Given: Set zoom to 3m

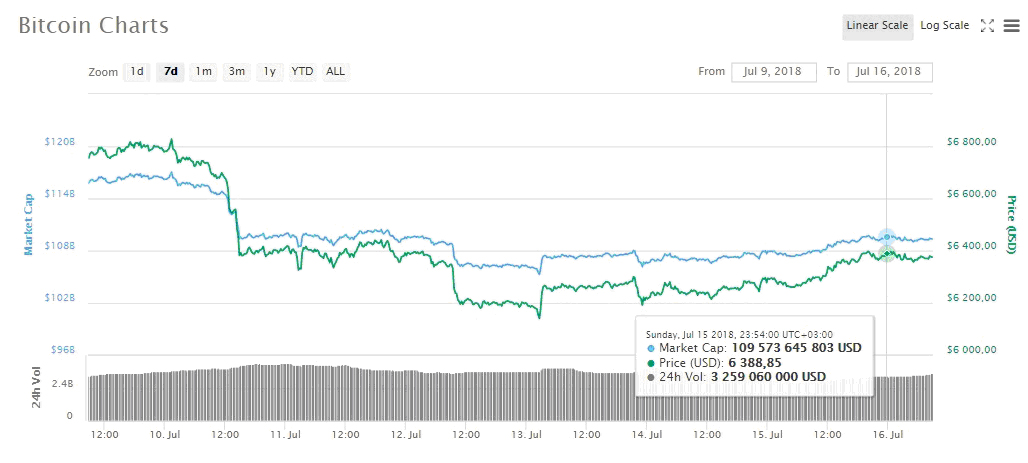Looking at the screenshot, I should pyautogui.click(x=237, y=71).
